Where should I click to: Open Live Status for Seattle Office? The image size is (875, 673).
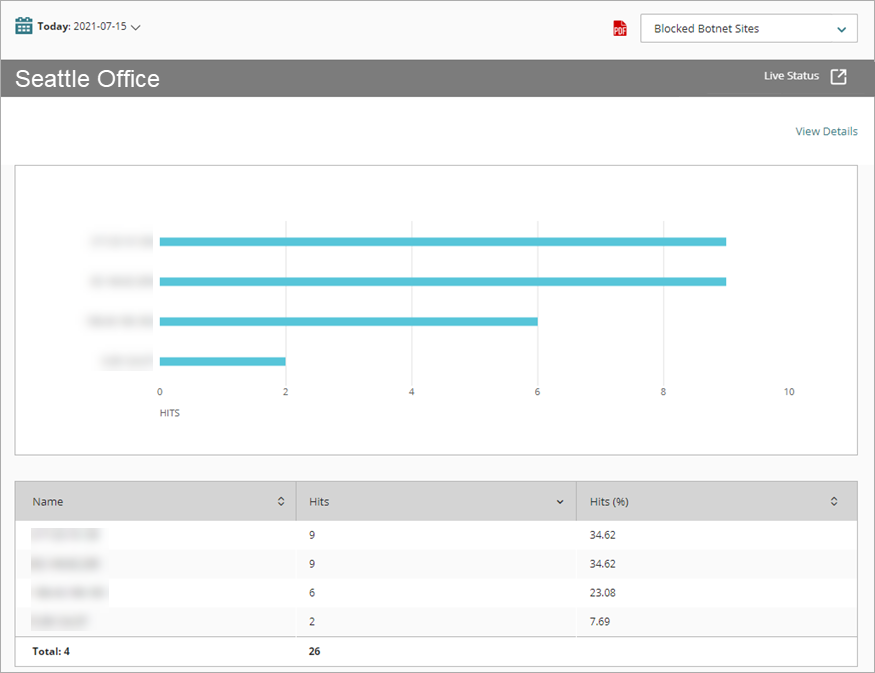click(x=790, y=75)
